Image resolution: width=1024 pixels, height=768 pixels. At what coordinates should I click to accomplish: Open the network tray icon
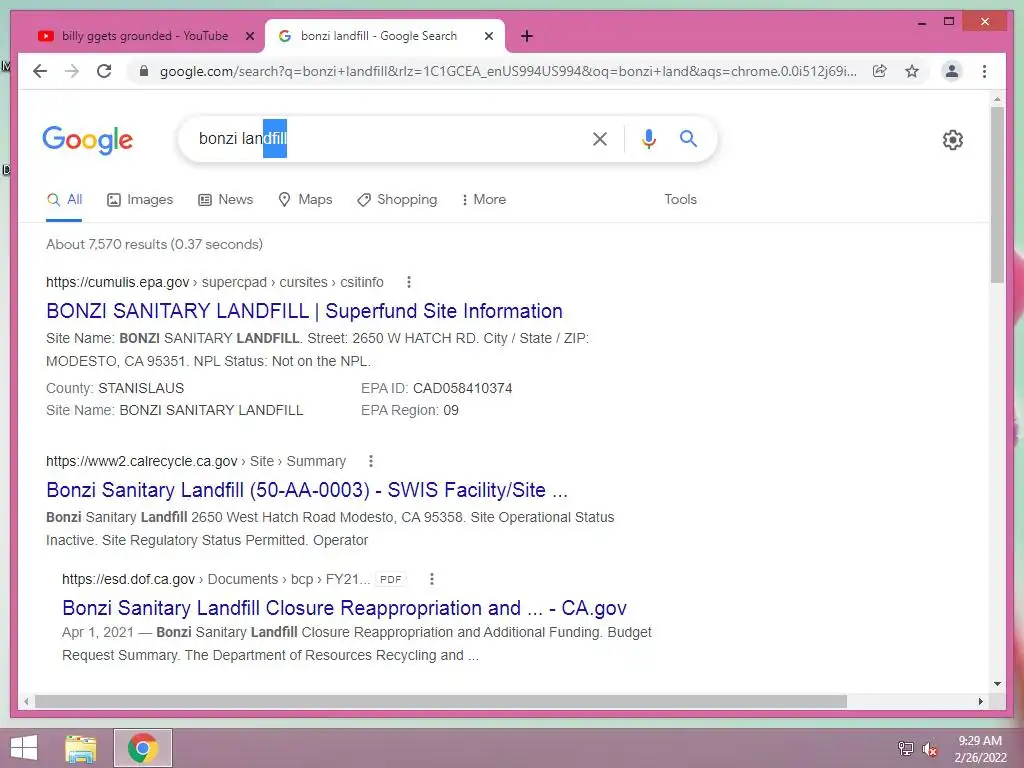[906, 748]
